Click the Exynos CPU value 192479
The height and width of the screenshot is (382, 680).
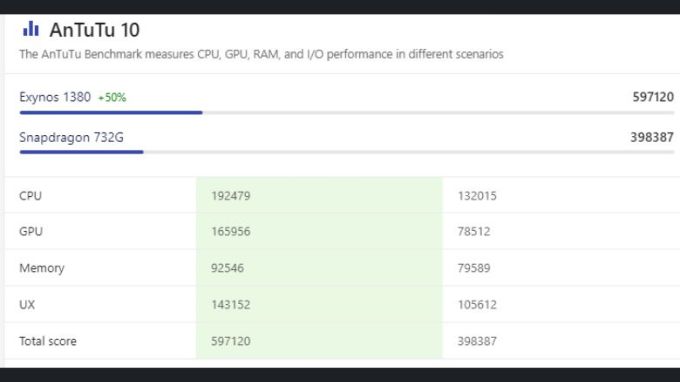(231, 196)
